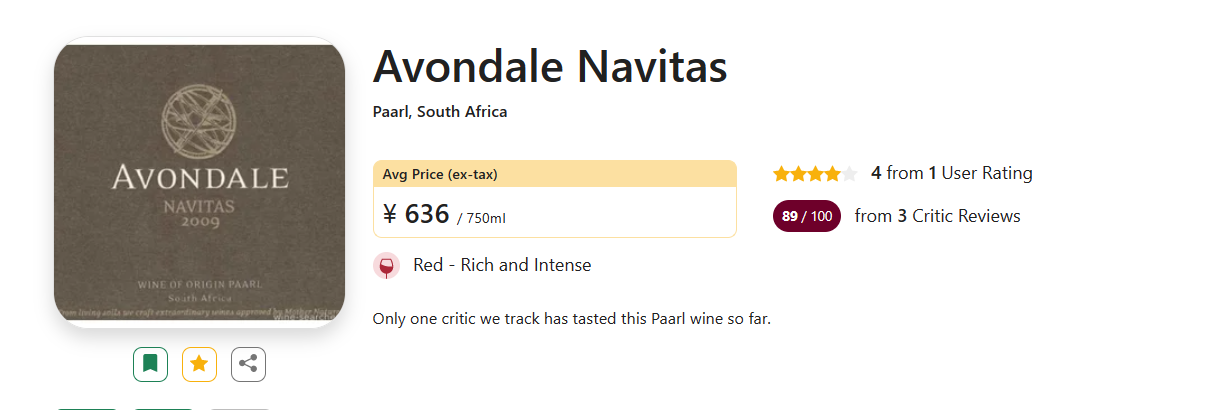1216x410 pixels.
Task: Open the Red - Rich and Intense style link
Action: point(501,265)
